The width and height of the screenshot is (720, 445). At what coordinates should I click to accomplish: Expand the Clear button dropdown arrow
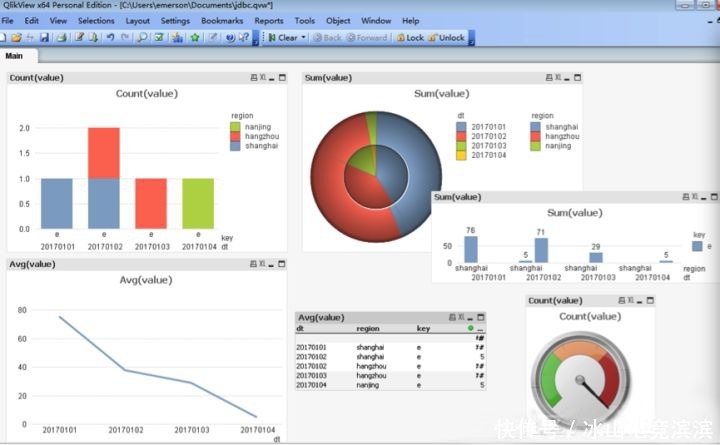(x=304, y=38)
